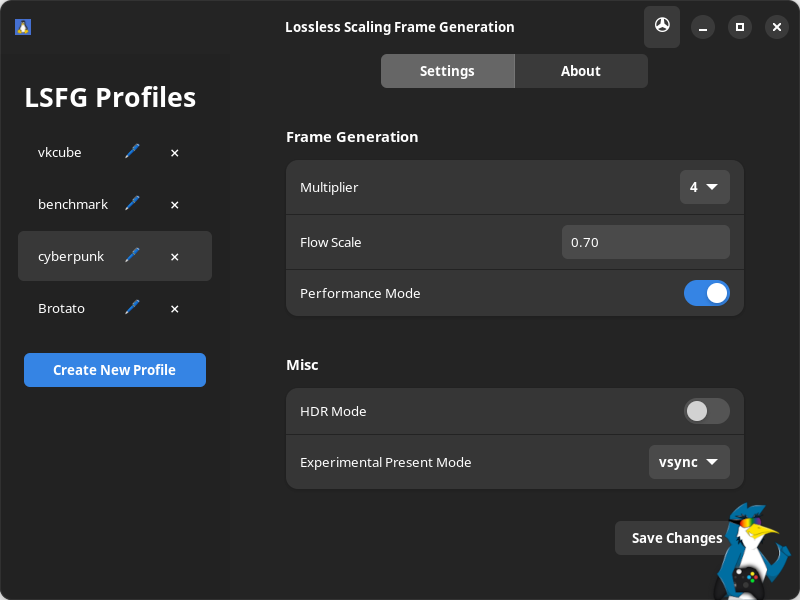Switch to the About tab
Image resolution: width=800 pixels, height=600 pixels.
(x=581, y=71)
